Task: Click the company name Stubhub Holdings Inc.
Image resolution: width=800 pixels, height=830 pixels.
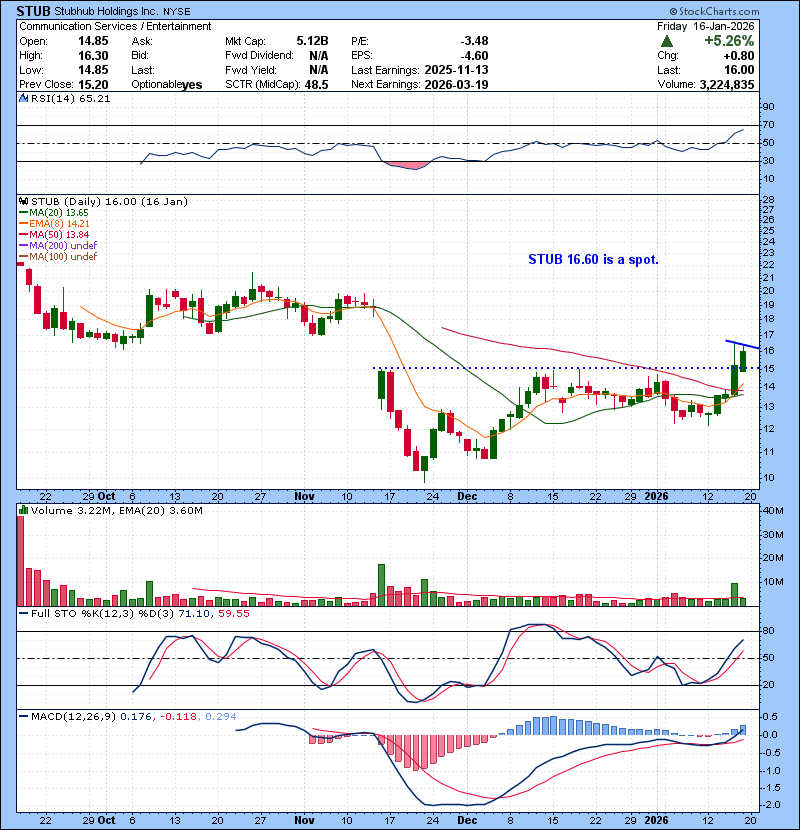Action: 106,11
